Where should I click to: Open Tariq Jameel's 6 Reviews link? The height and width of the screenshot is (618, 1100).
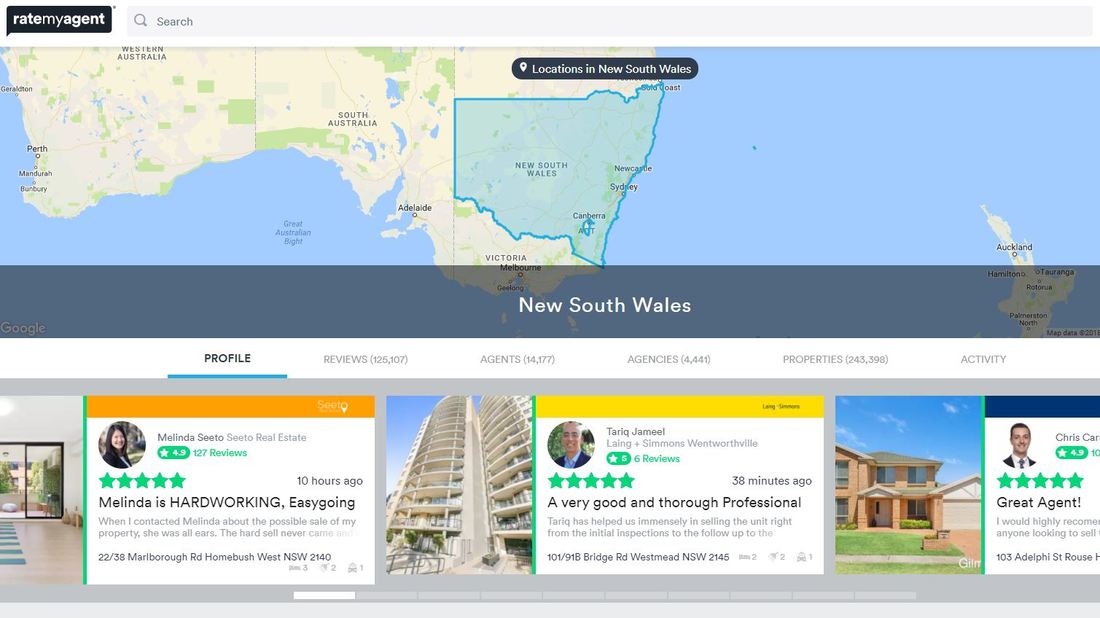click(x=657, y=458)
